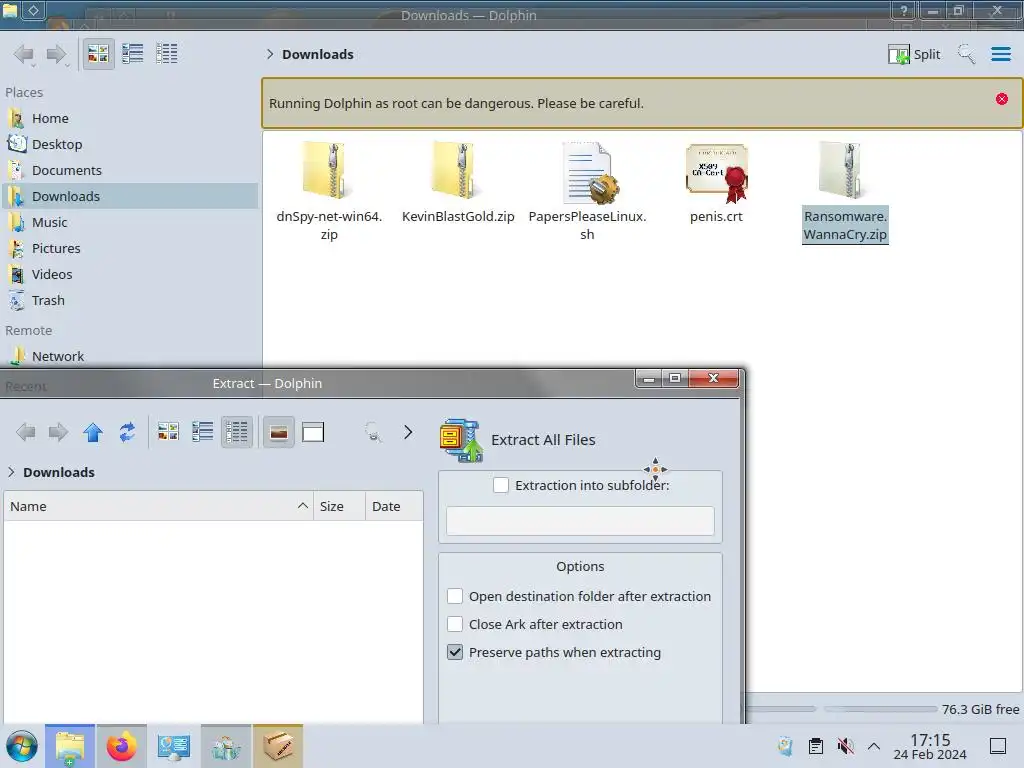Open the clock and calendar showing 17:15
Viewport: 1024px width, 768px height.
click(930, 746)
